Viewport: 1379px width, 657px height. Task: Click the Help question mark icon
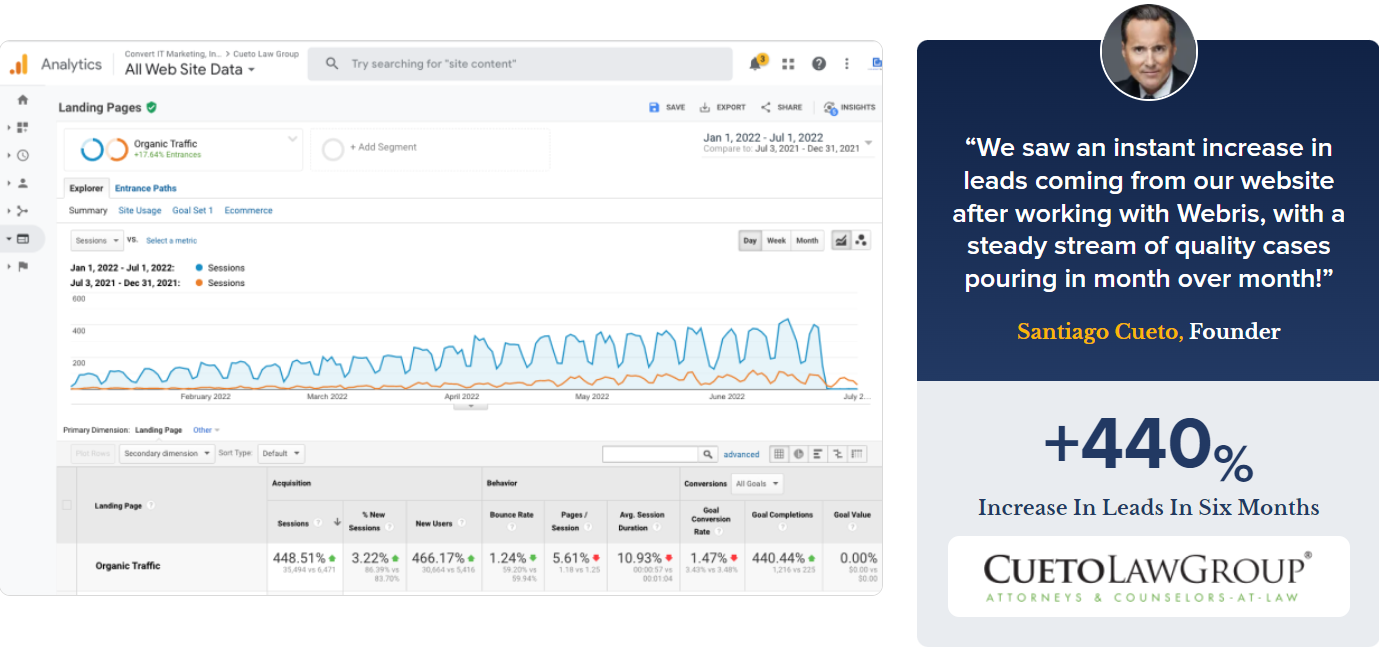coord(818,64)
